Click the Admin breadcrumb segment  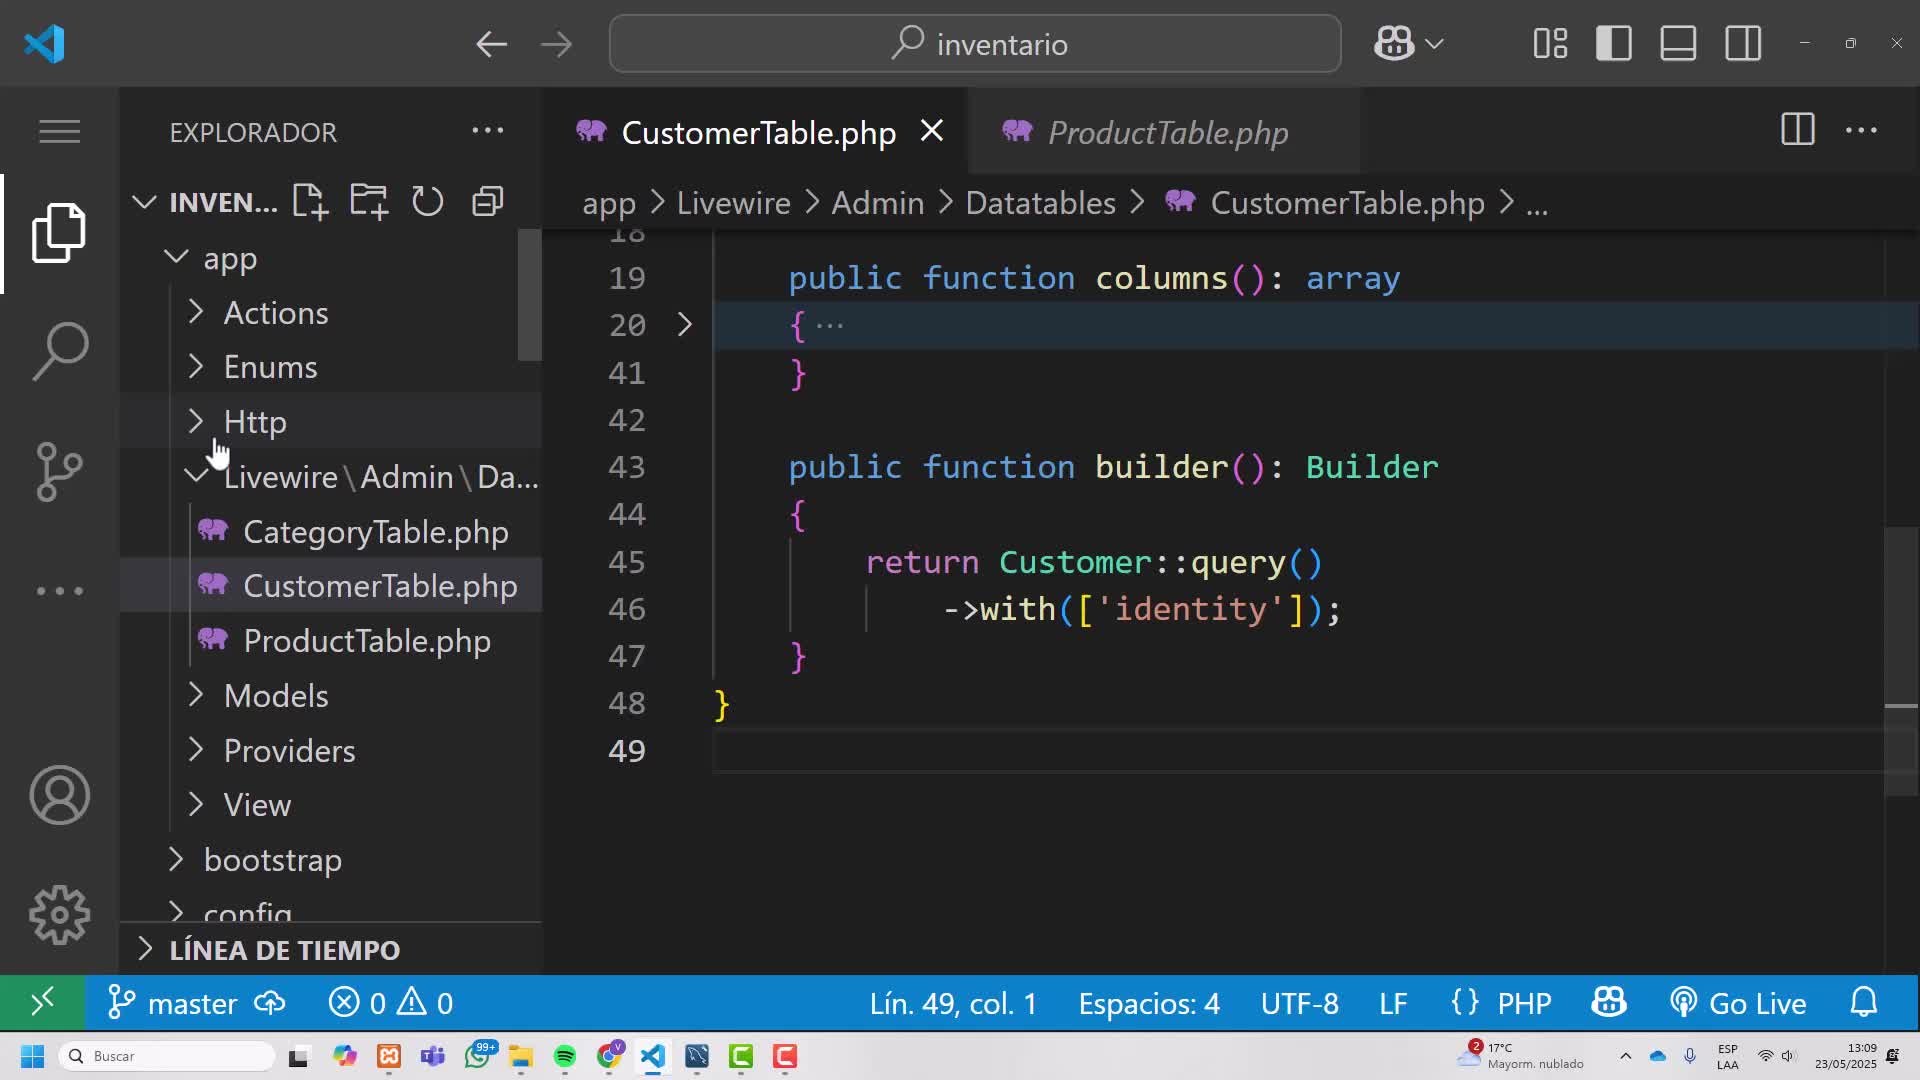877,203
